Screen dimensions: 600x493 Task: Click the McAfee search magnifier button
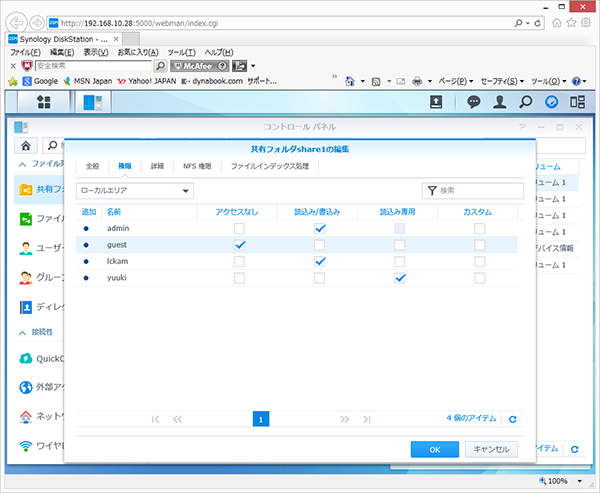[x=160, y=66]
